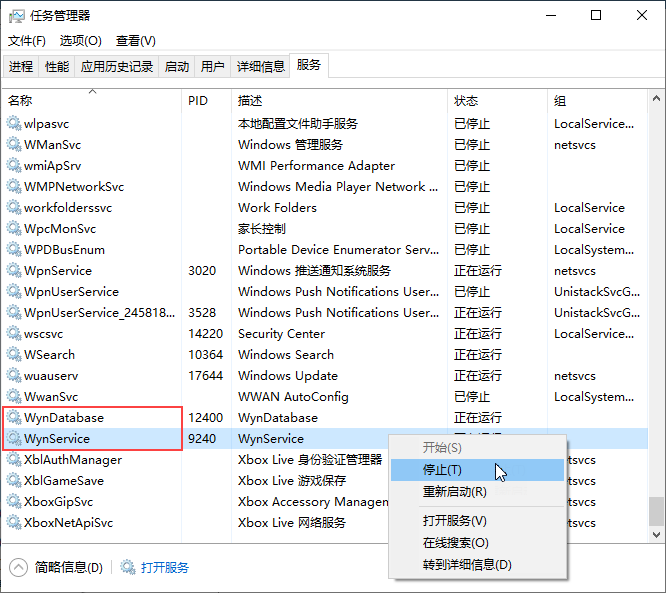666x593 pixels.
Task: Click the WManSvc service gear icon
Action: point(14,144)
